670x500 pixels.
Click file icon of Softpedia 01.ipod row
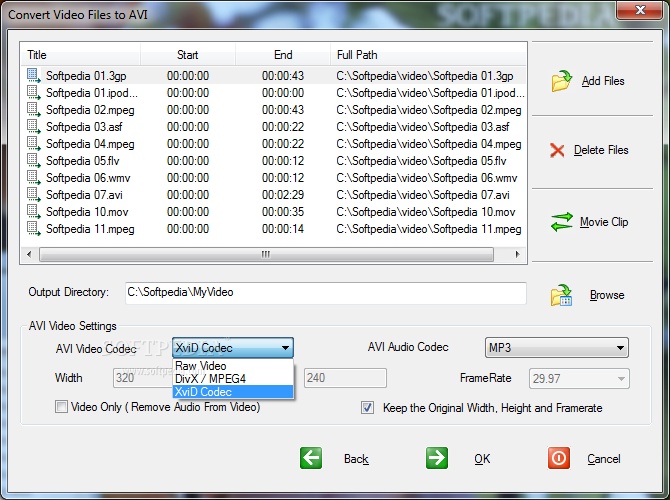pyautogui.click(x=34, y=93)
